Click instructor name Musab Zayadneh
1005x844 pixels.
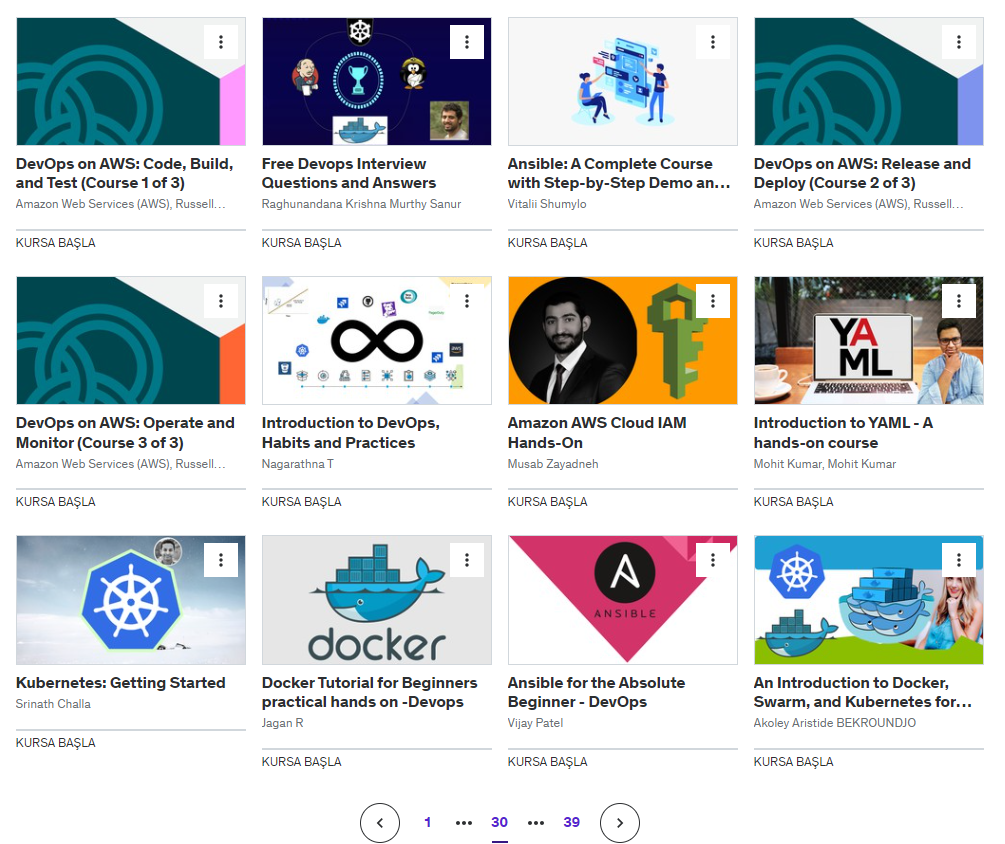tap(553, 463)
